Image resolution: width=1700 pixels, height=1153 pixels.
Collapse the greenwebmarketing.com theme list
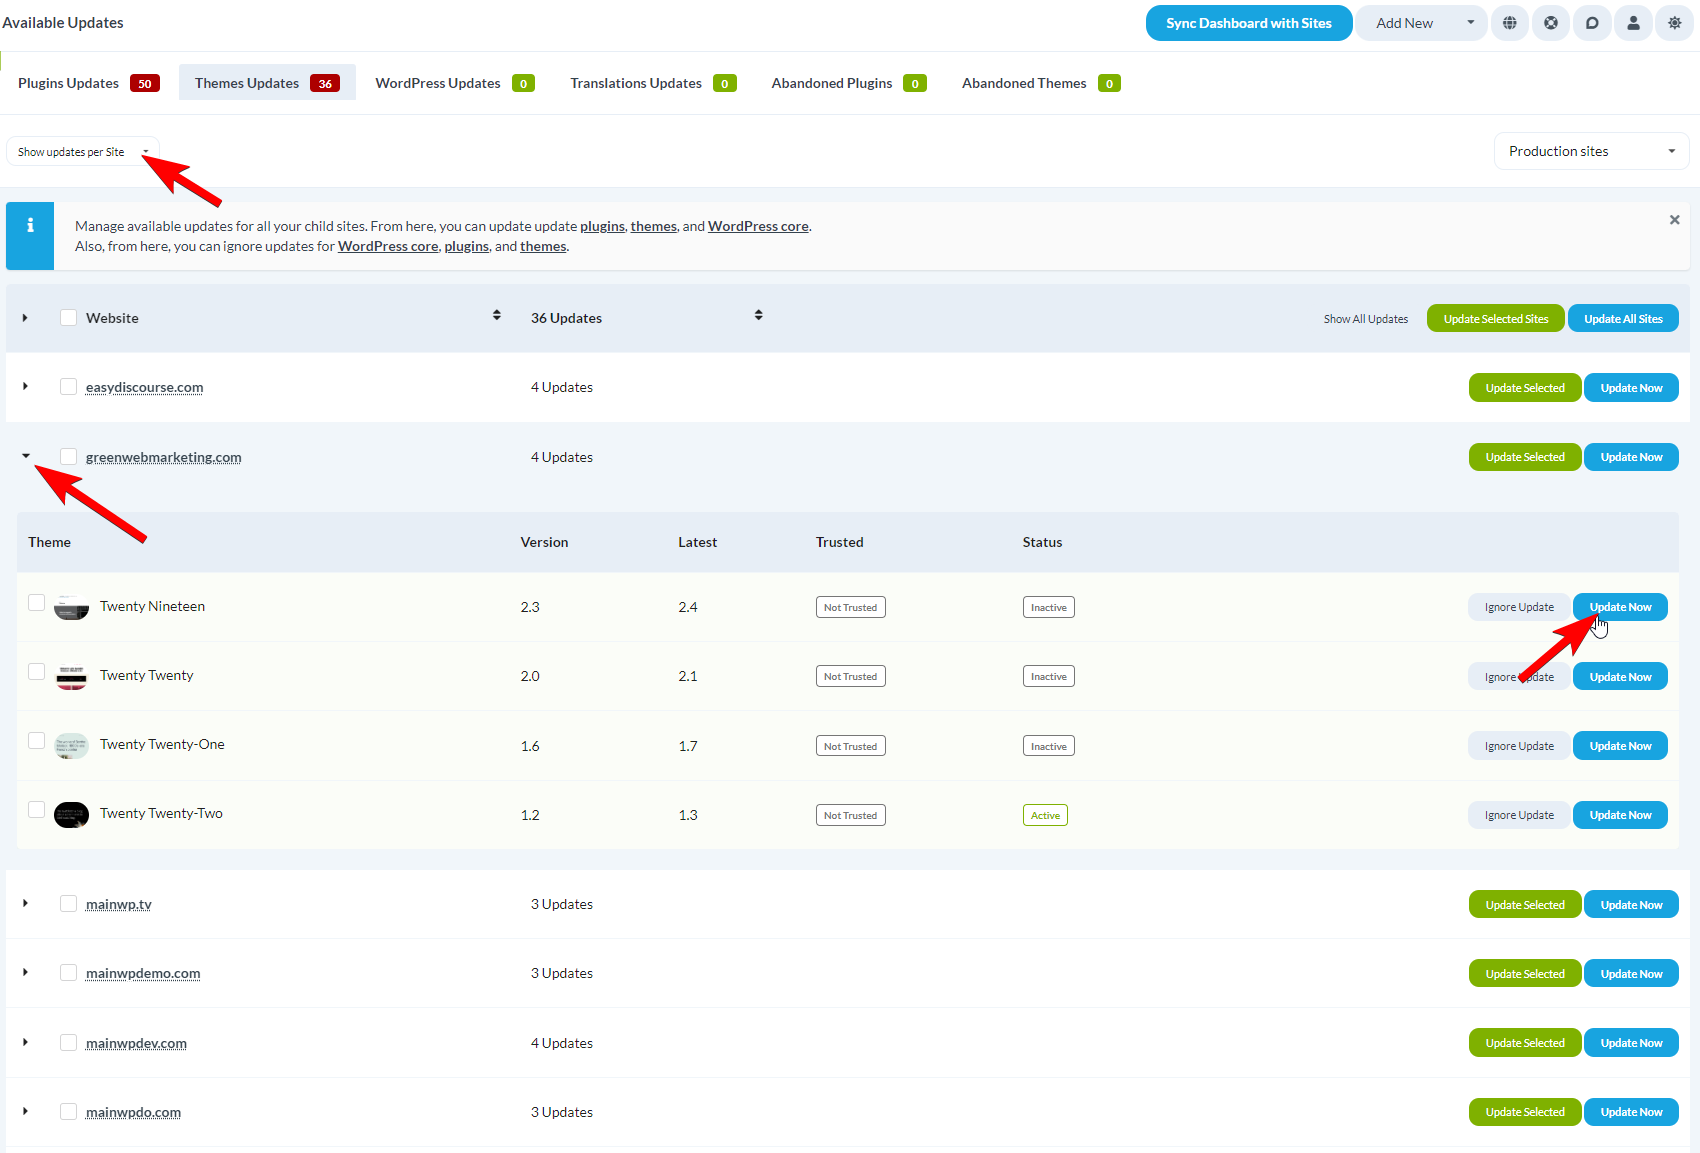[x=25, y=456]
